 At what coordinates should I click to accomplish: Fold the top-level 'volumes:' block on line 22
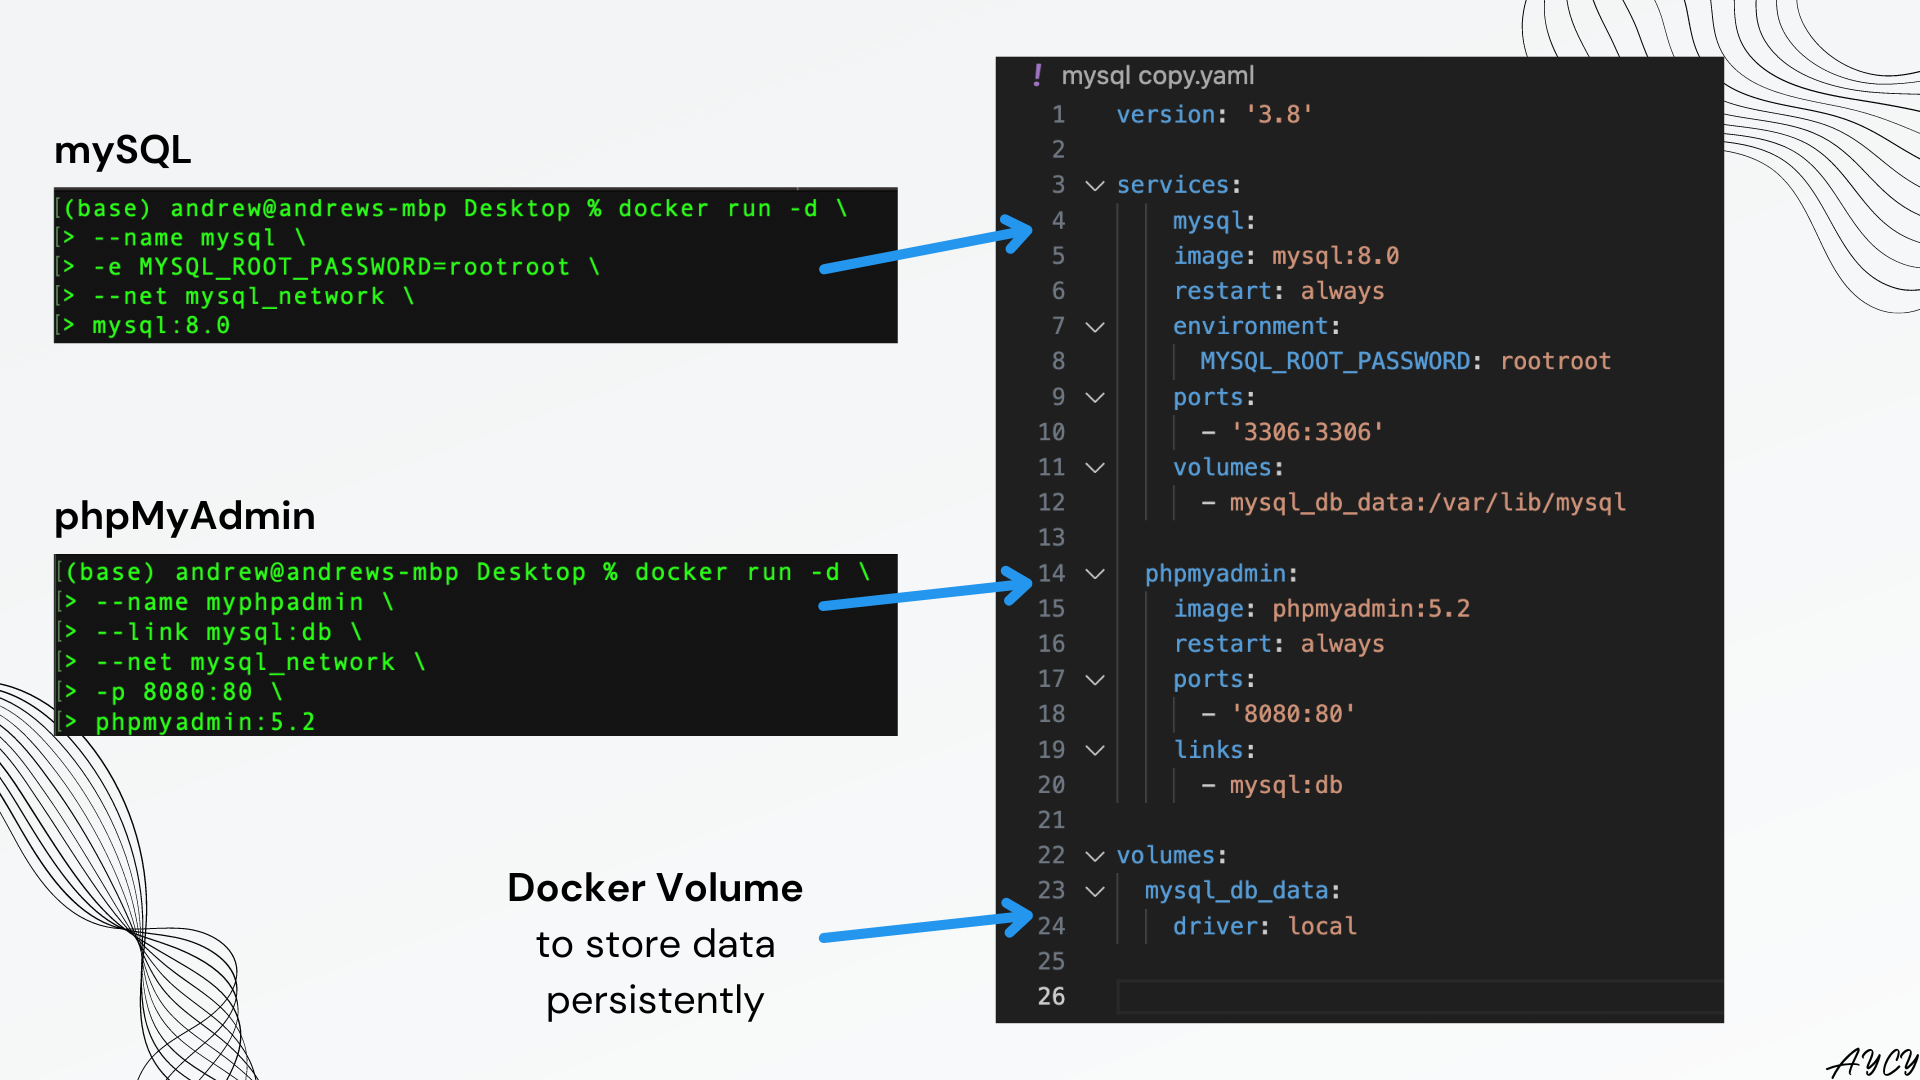[x=1095, y=856]
